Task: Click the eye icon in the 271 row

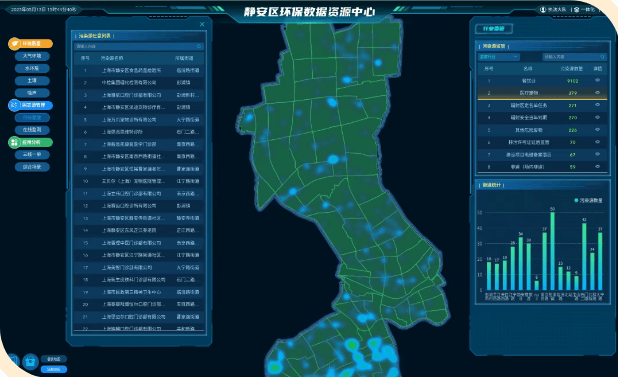Action: [598, 105]
